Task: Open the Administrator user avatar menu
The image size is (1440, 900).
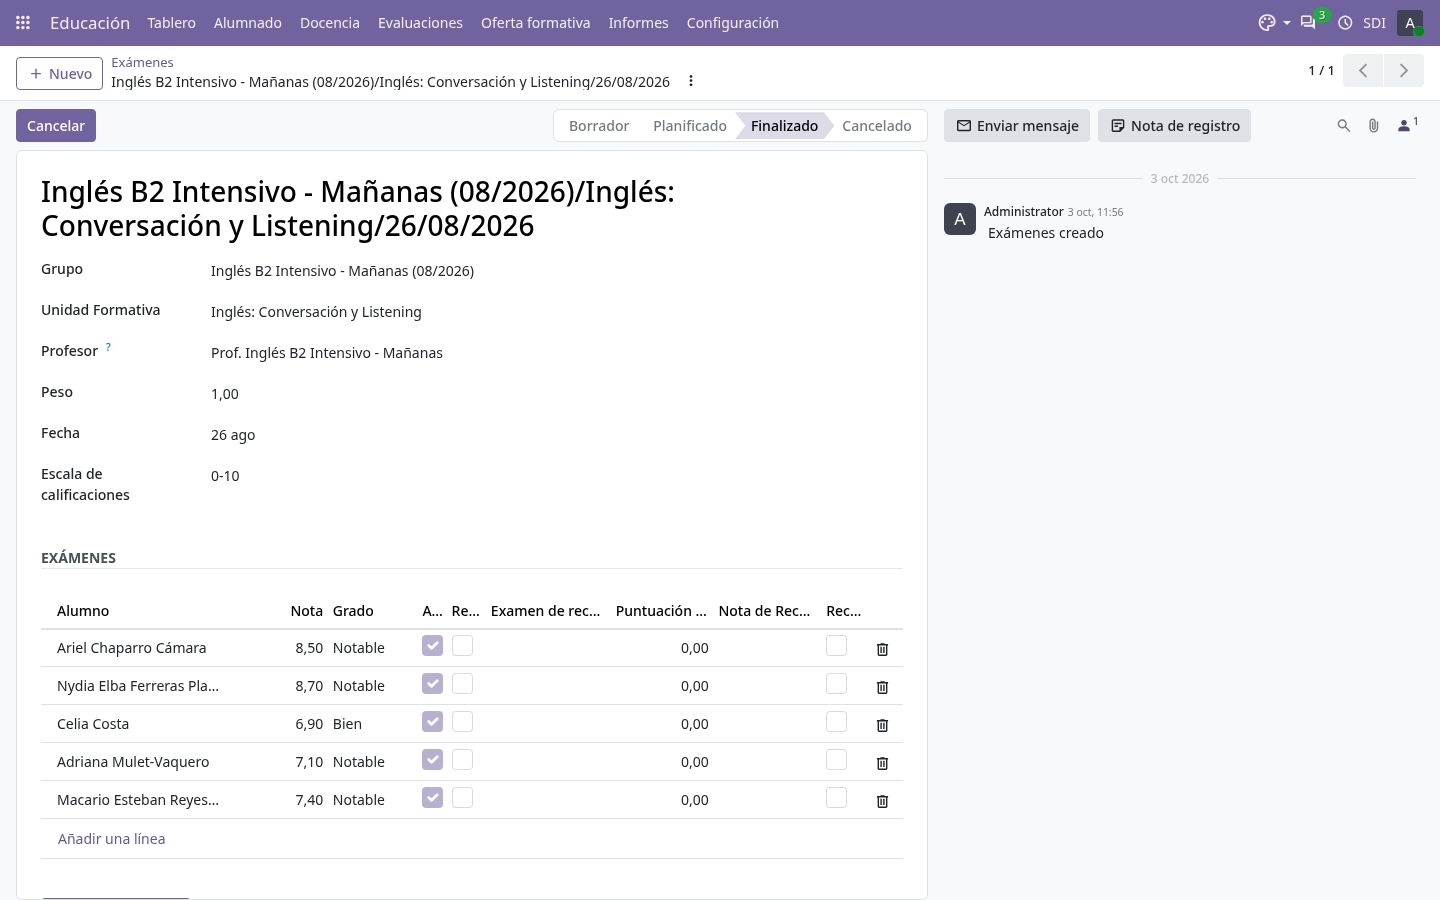Action: (x=1410, y=22)
